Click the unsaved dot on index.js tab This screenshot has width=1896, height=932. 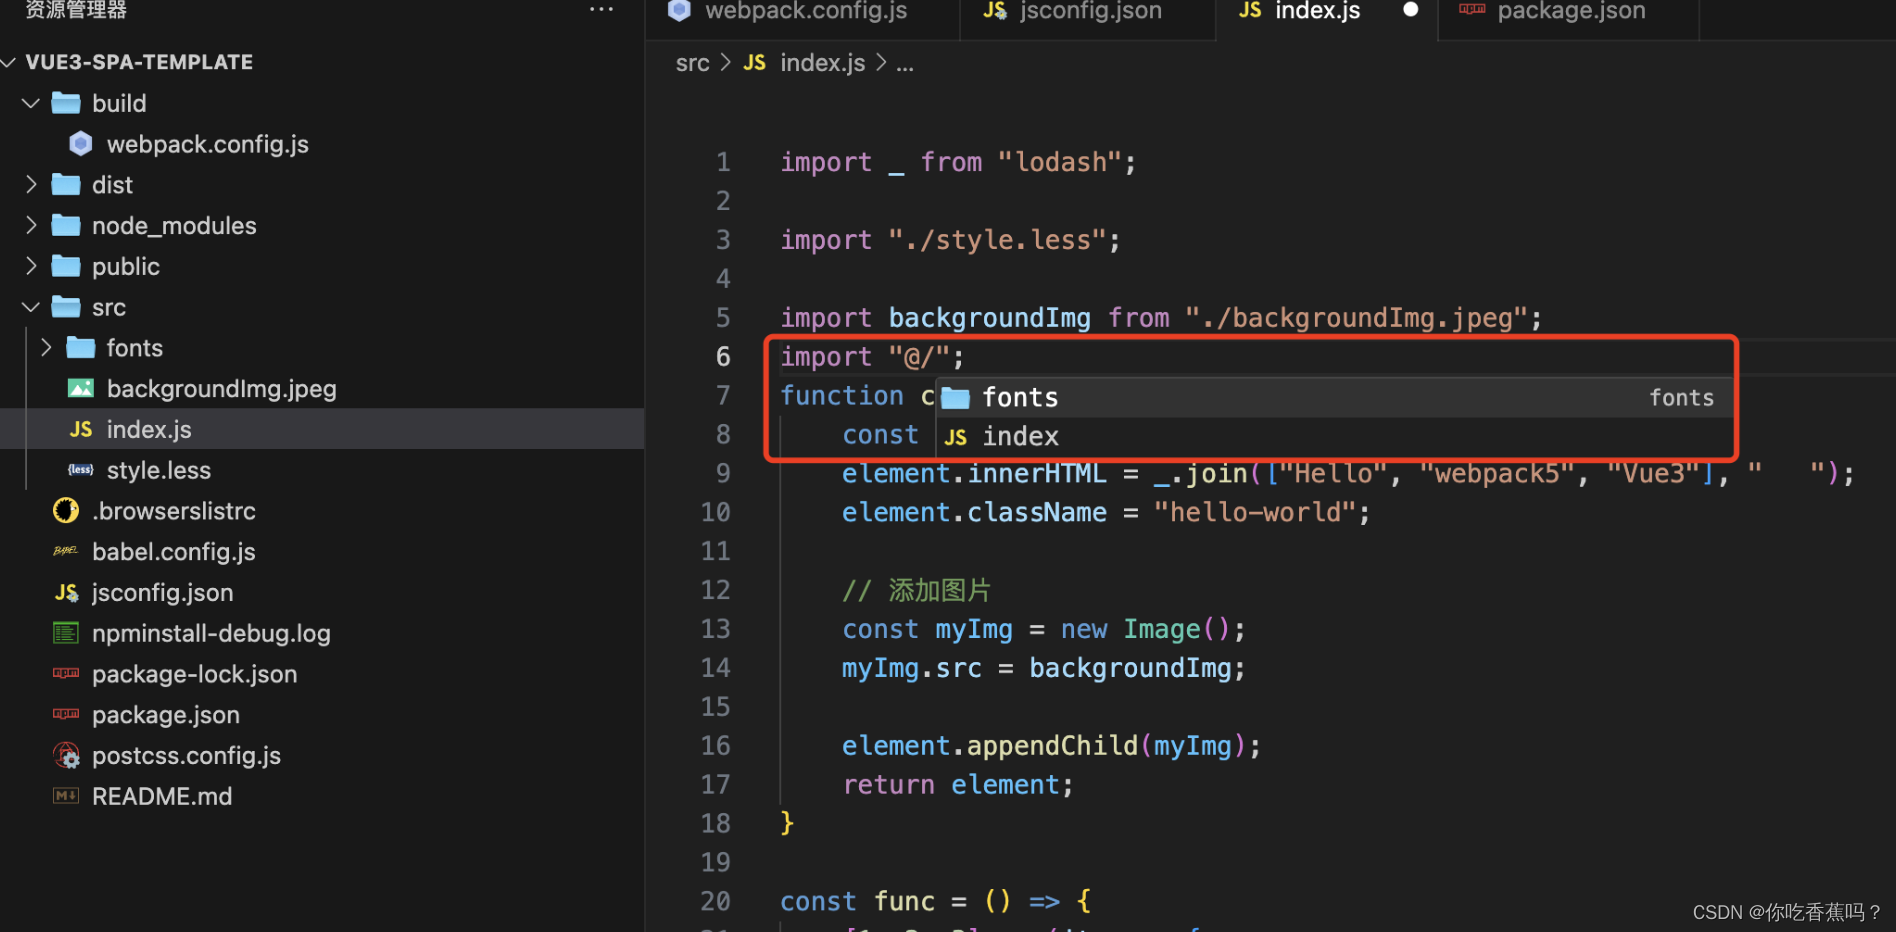click(x=1410, y=10)
